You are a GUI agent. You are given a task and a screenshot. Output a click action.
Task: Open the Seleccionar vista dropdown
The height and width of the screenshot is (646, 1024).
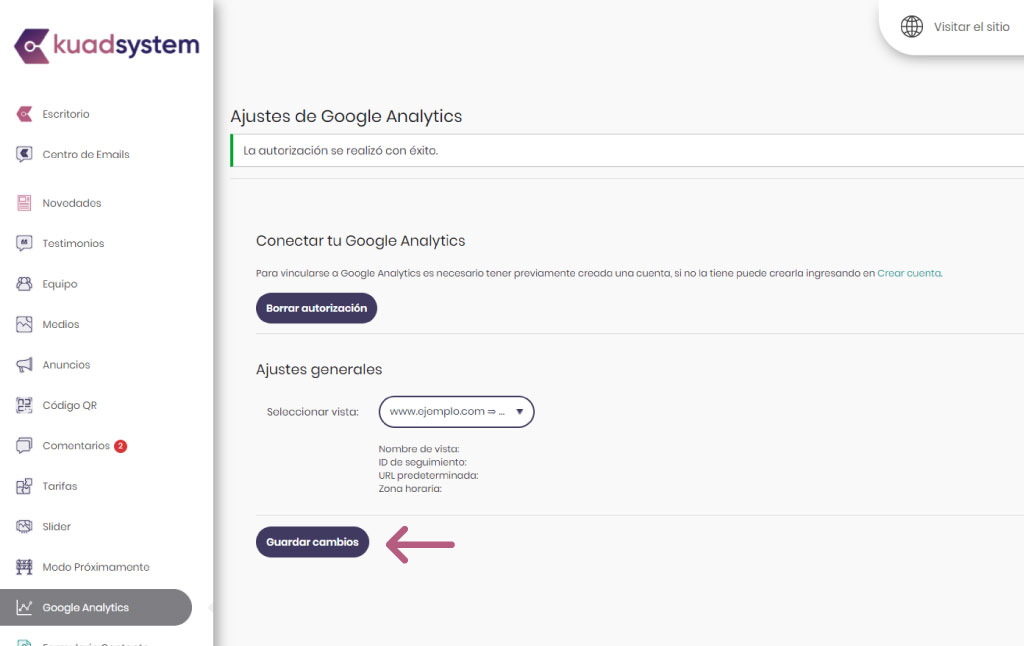click(x=456, y=412)
